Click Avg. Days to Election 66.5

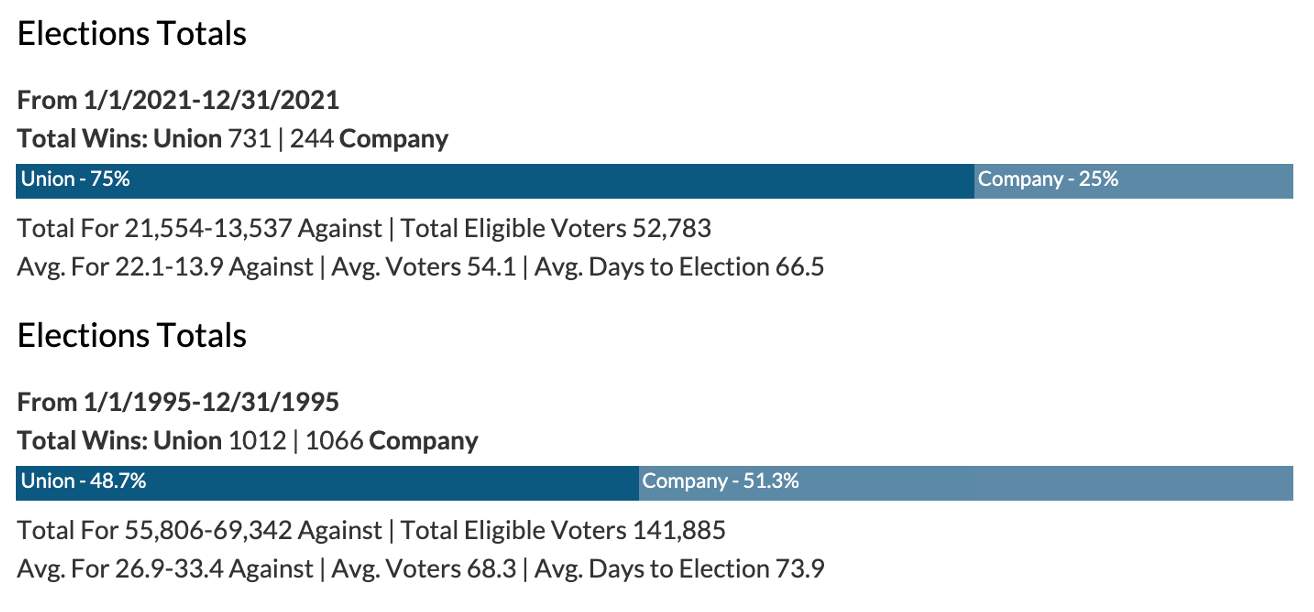679,267
